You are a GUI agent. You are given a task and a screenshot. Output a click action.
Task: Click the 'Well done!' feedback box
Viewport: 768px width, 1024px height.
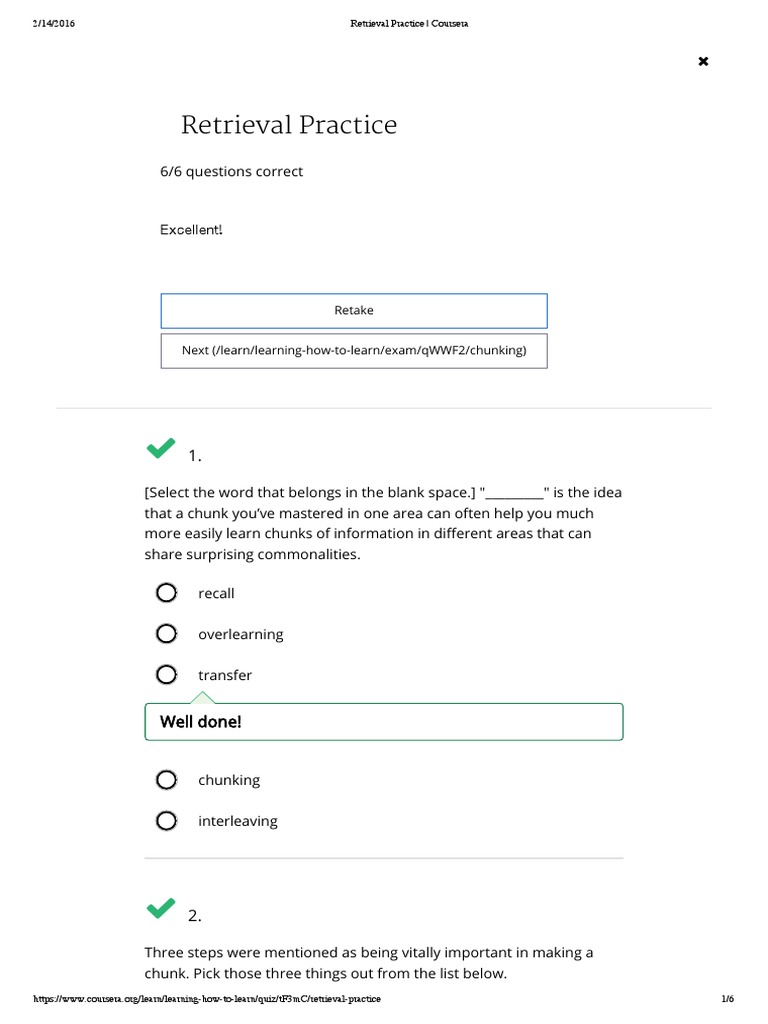click(x=383, y=722)
